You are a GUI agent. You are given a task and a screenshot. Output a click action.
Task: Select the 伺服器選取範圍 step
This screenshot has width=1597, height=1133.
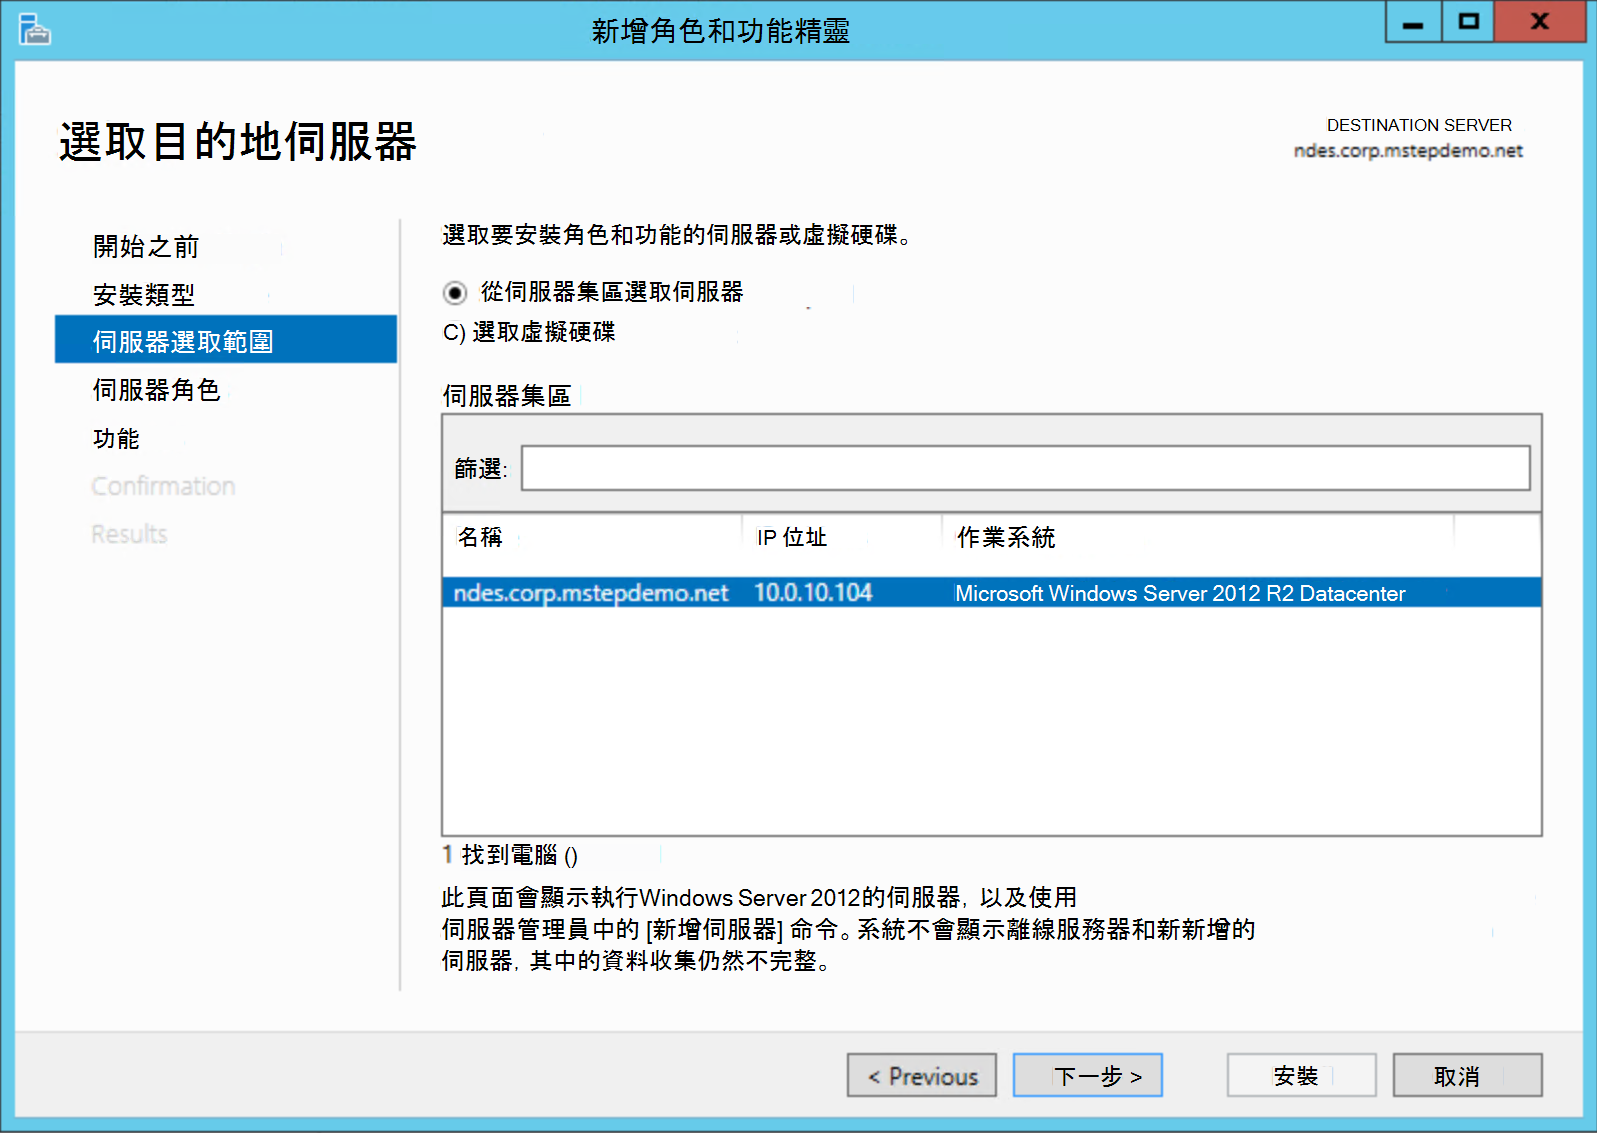point(226,340)
